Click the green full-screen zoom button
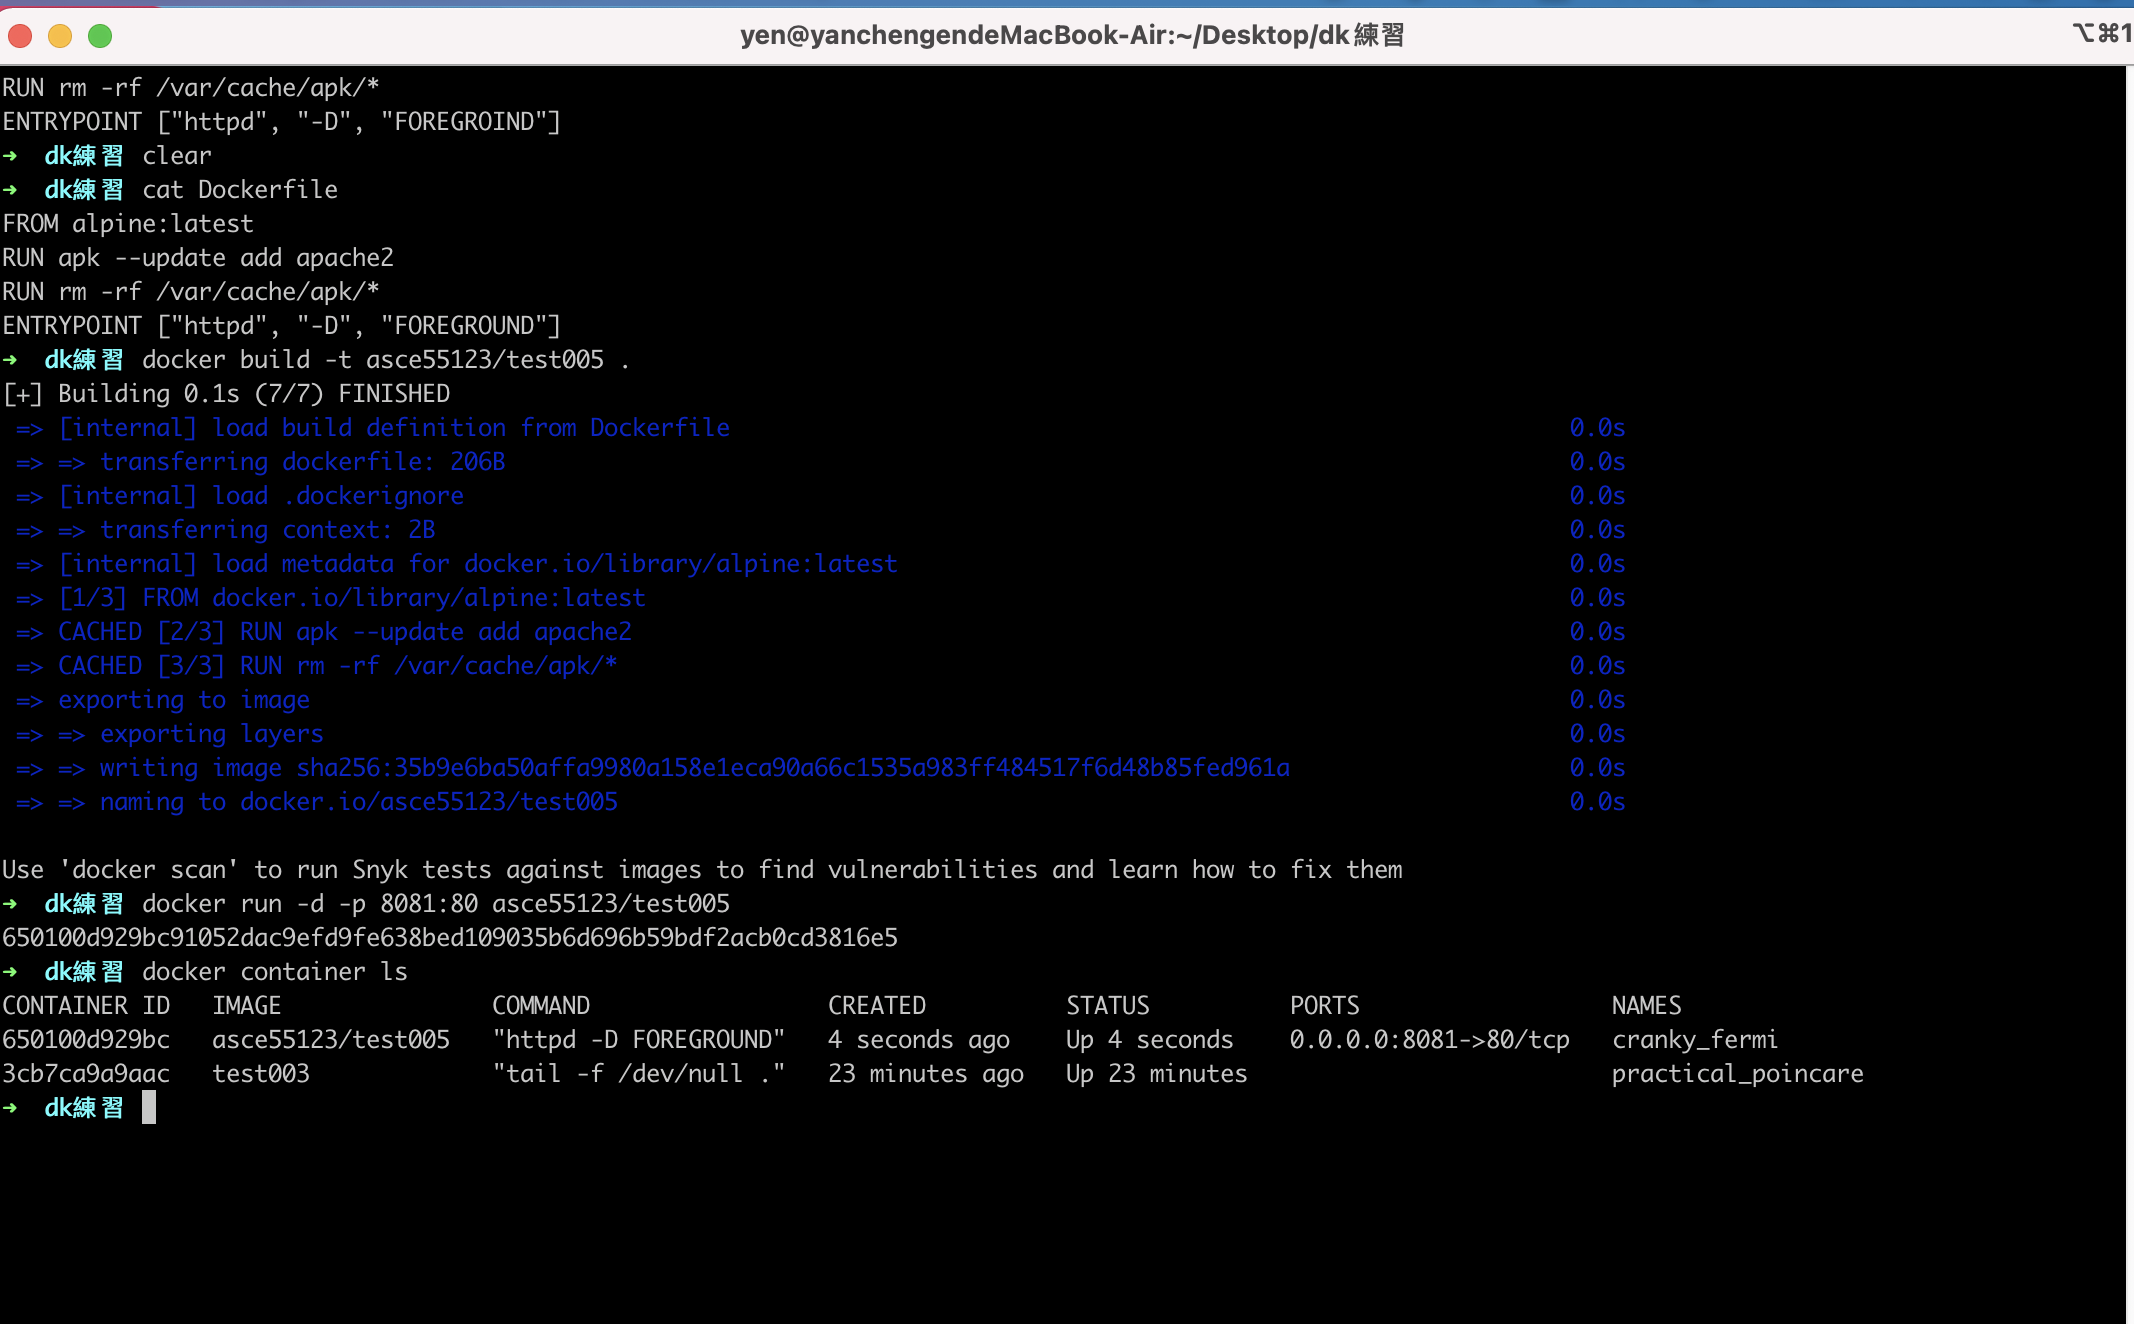This screenshot has height=1324, width=2134. (100, 37)
